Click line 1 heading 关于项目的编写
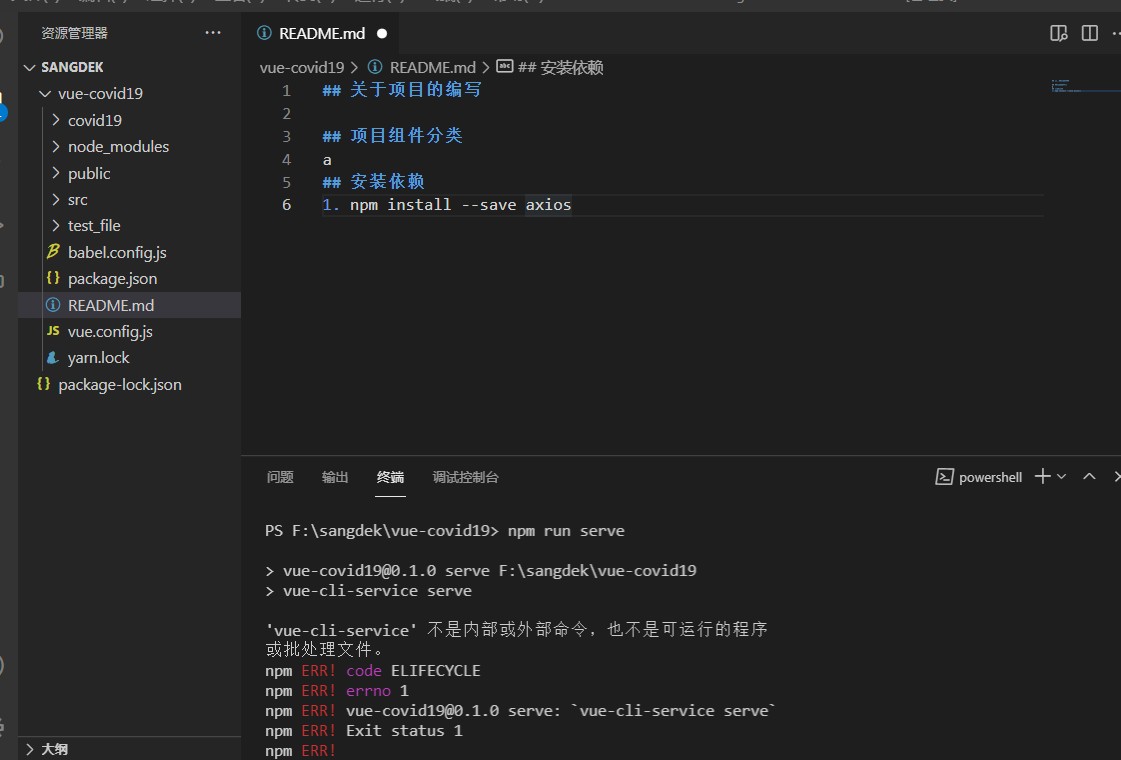This screenshot has width=1121, height=760. 402,90
